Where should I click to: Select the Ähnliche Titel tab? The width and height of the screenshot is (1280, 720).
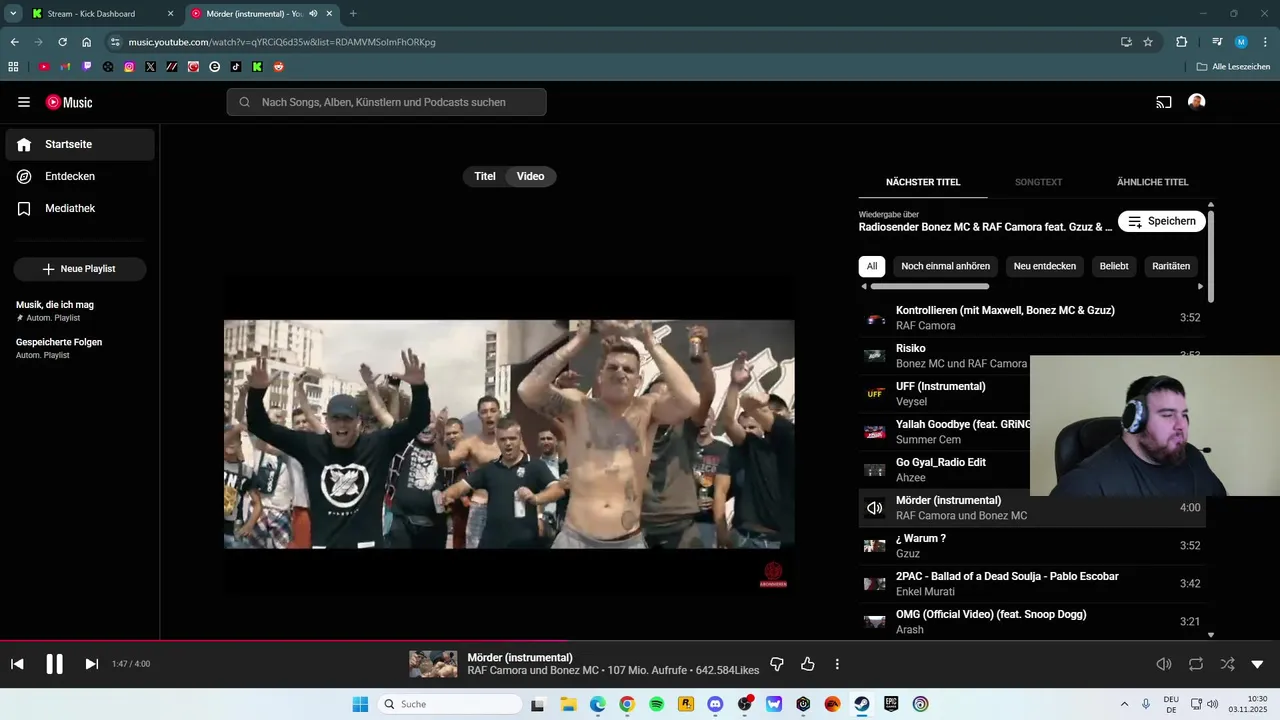1152,182
